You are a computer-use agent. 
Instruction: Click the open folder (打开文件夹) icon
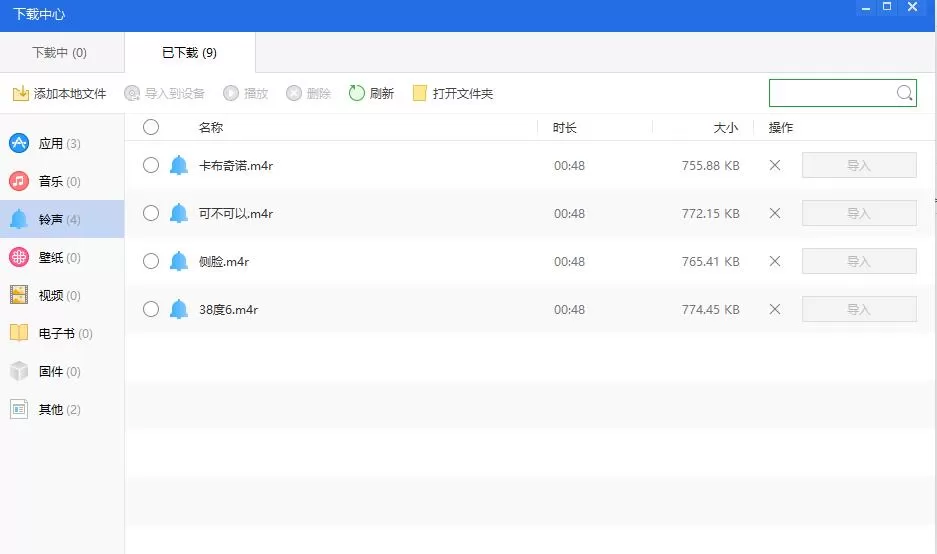coord(419,93)
